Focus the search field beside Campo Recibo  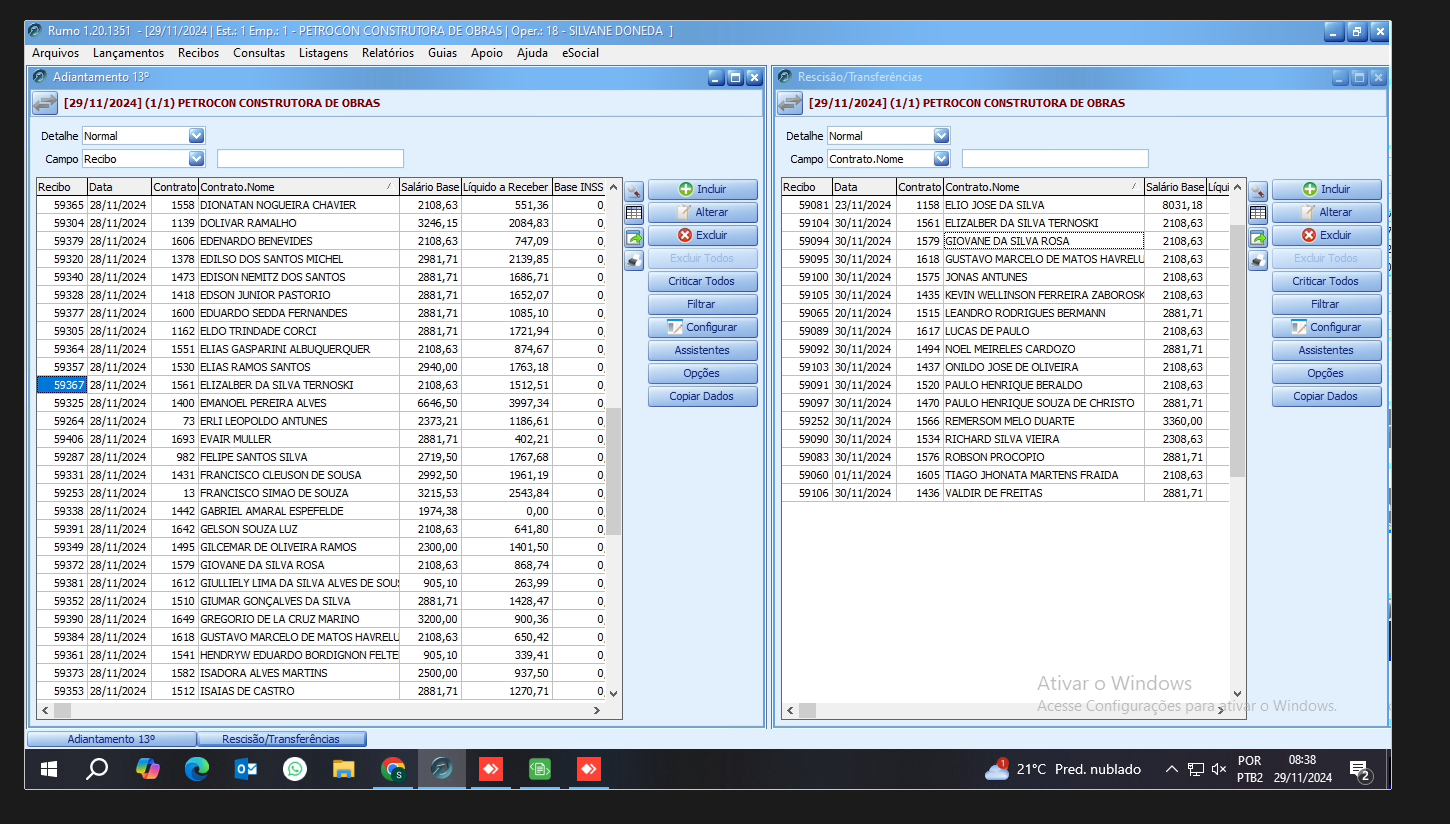(310, 158)
